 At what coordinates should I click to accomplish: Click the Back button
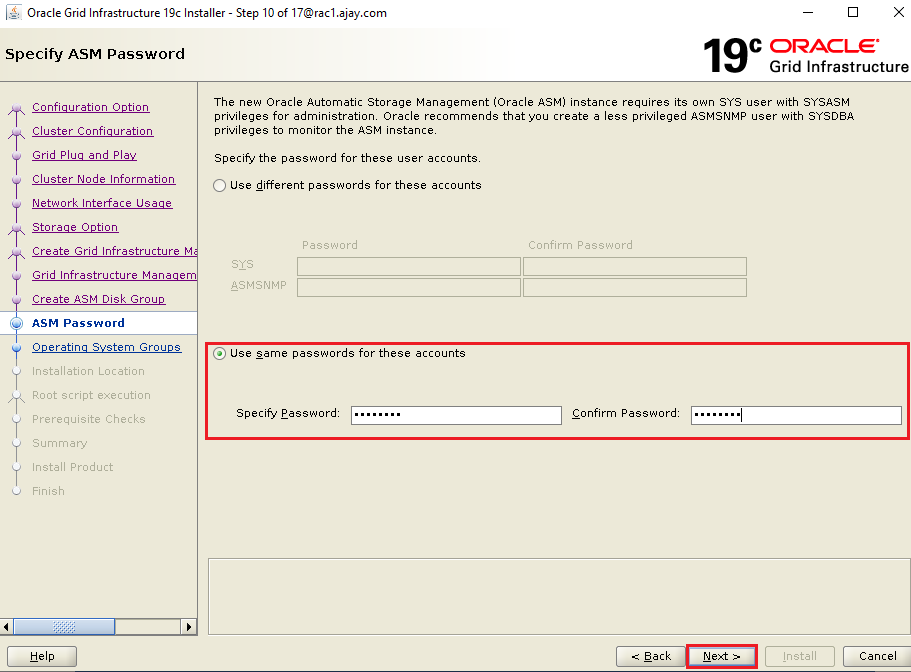tap(651, 656)
